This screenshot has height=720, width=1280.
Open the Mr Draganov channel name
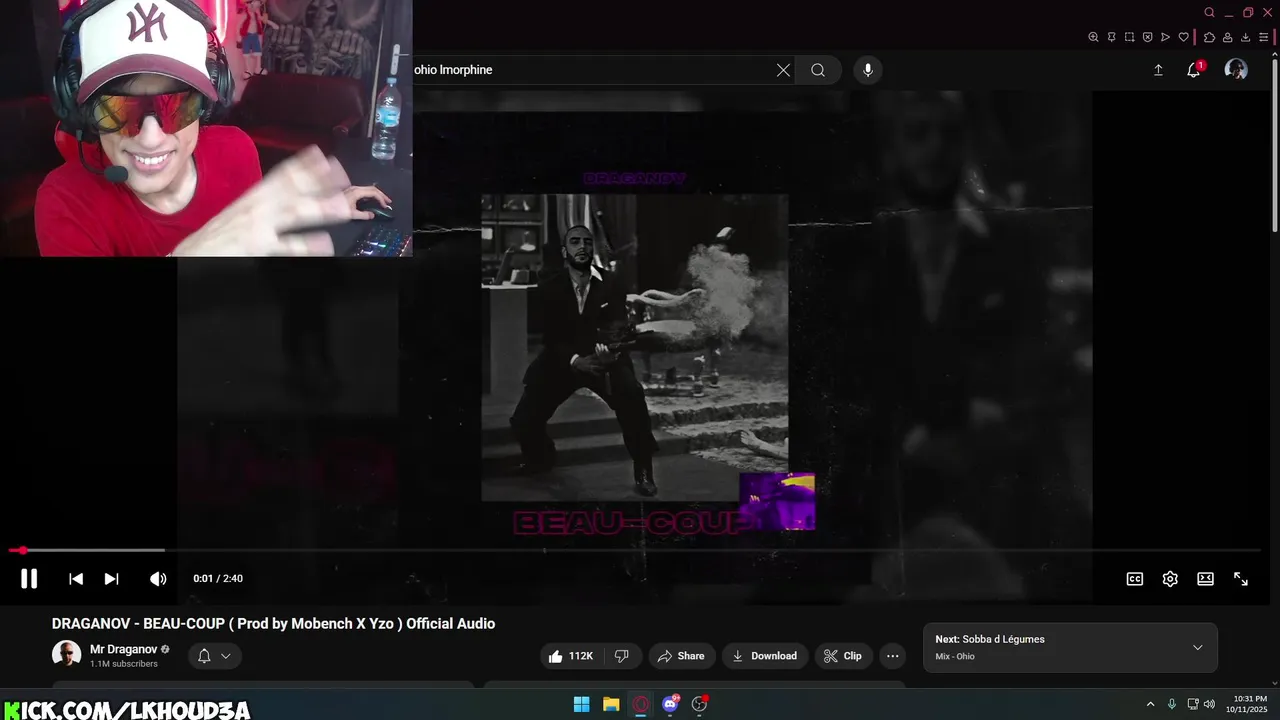click(x=124, y=649)
